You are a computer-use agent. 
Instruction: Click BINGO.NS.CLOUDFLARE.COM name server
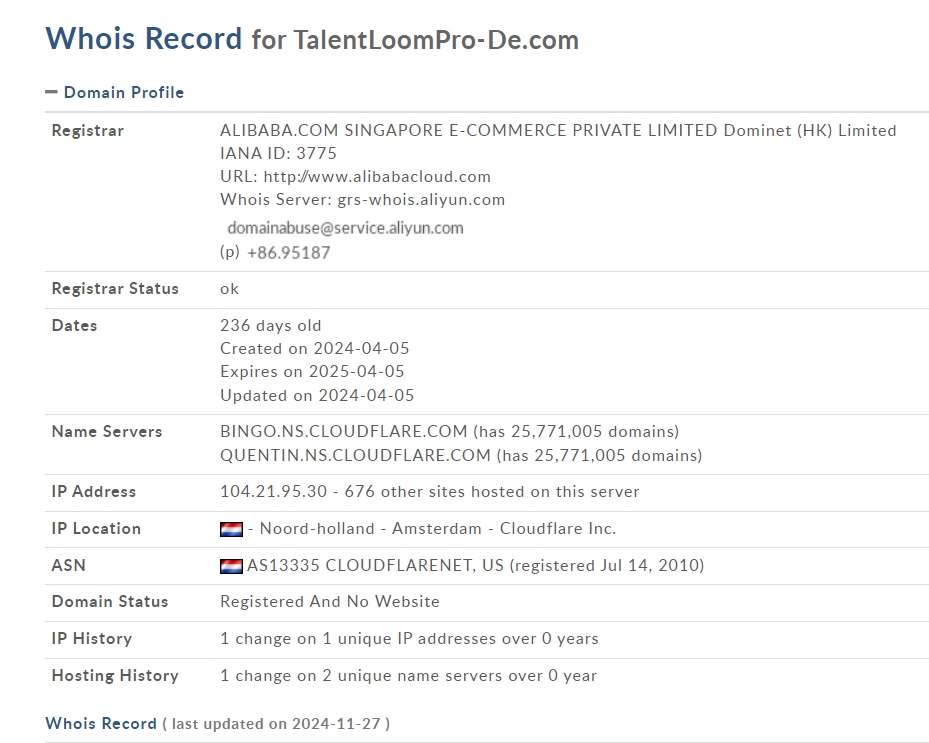[x=344, y=432]
